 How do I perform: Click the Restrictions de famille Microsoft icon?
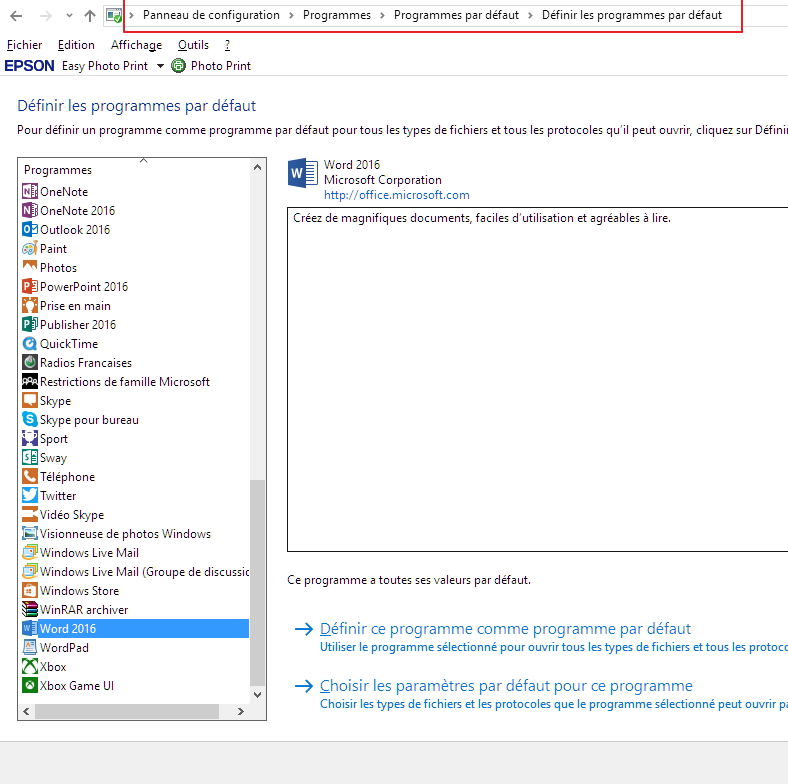pyautogui.click(x=30, y=381)
